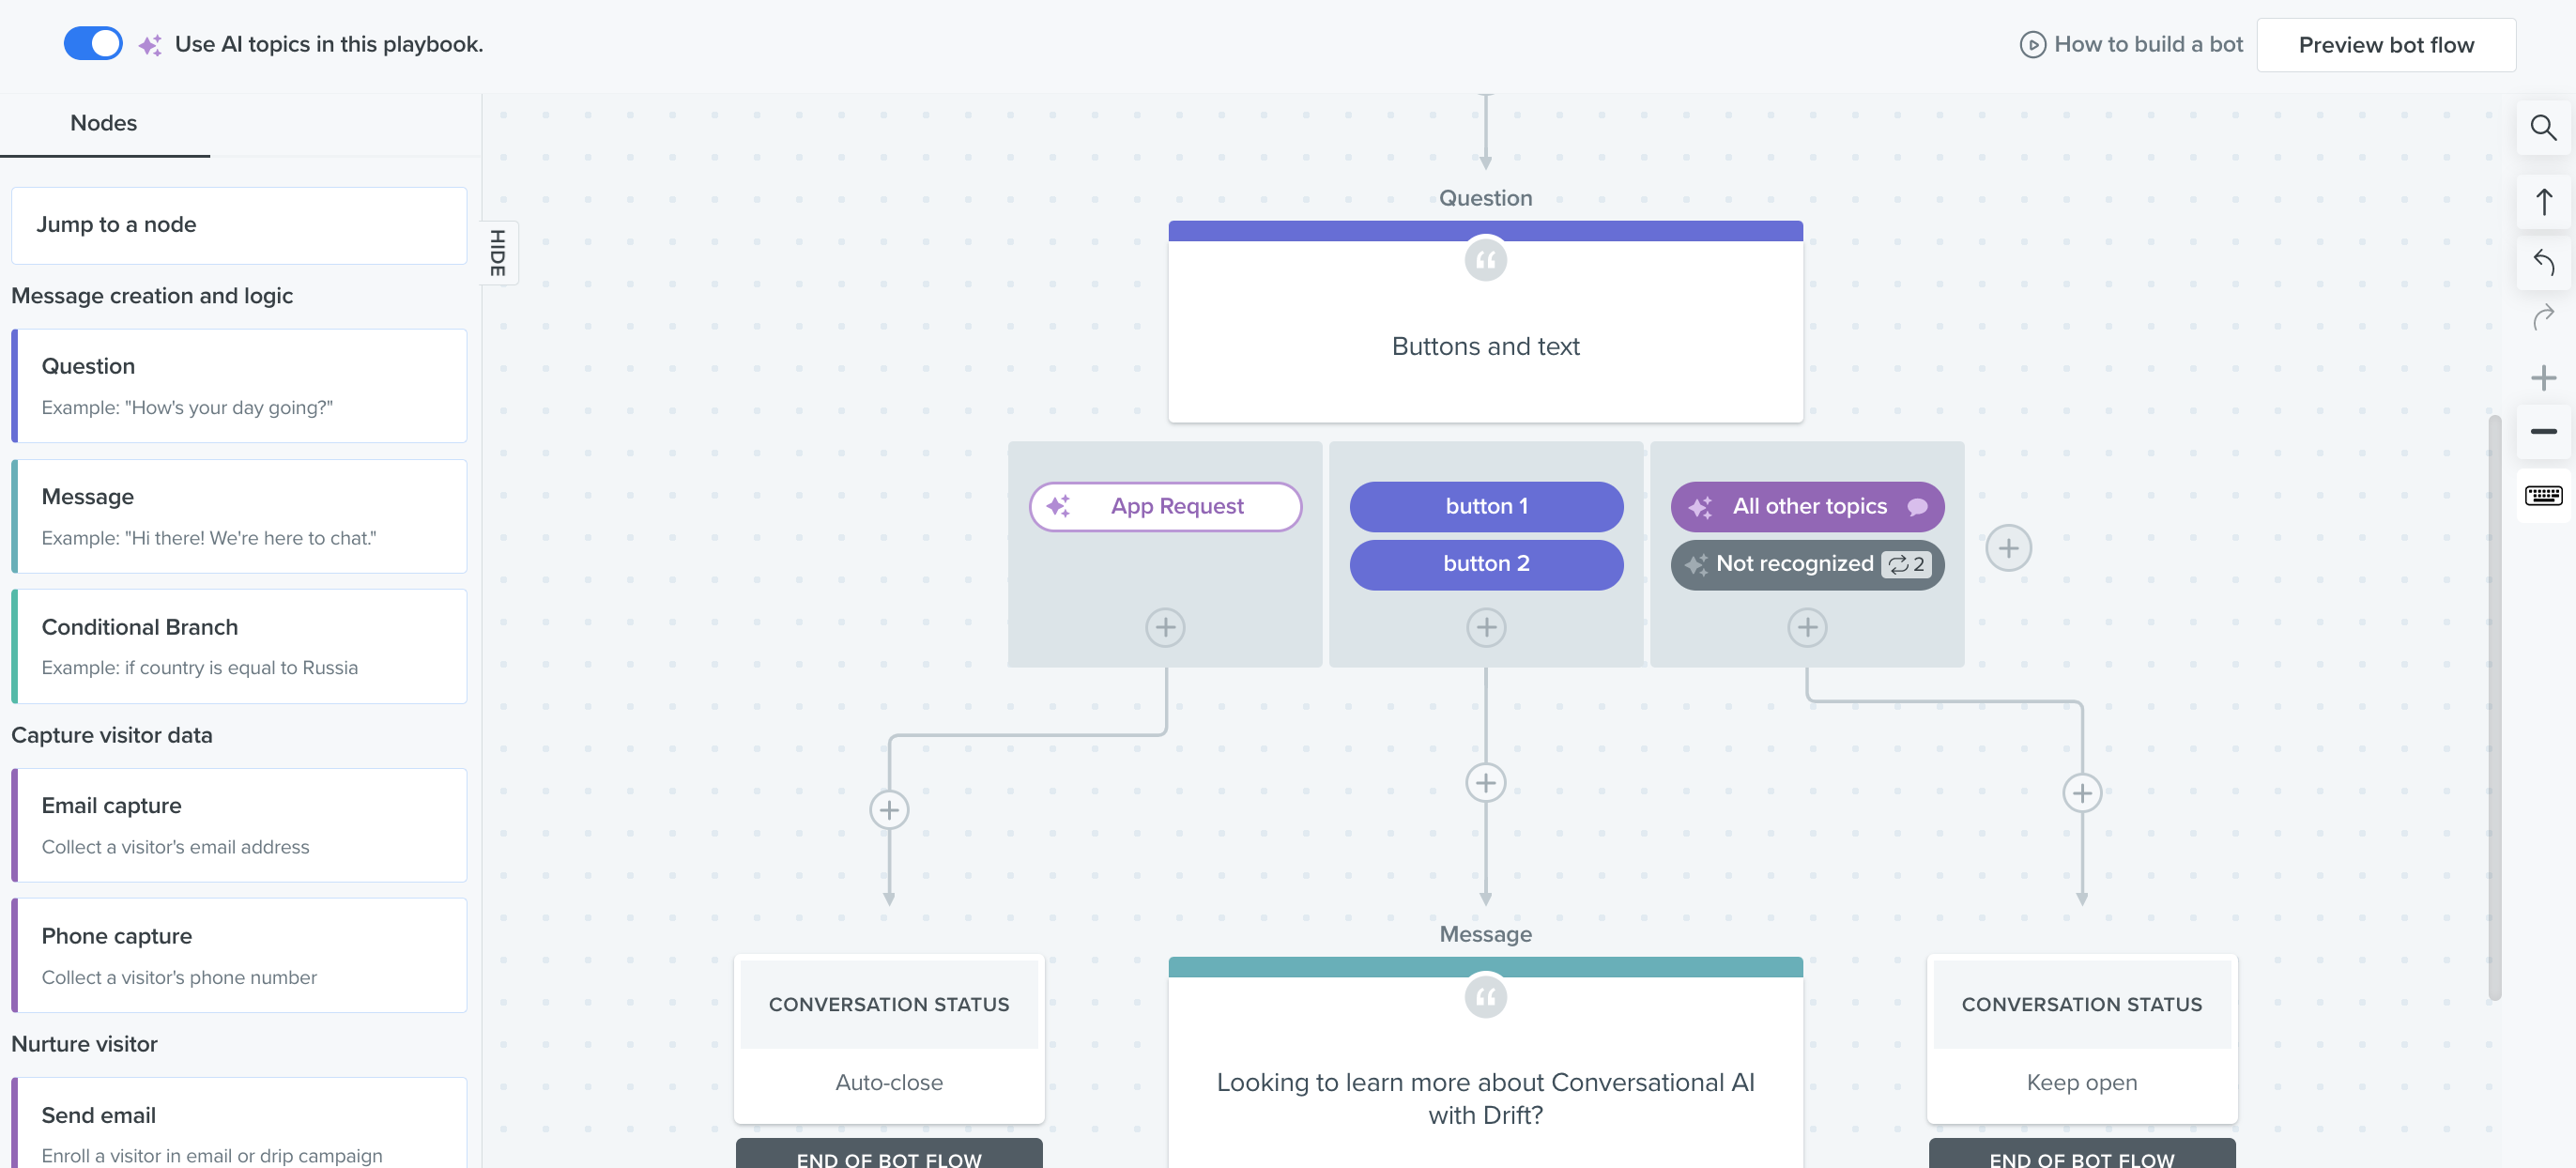Screen dimensions: 2576x1168
Task: Pick the Question node card in sidebar
Action: 239,386
